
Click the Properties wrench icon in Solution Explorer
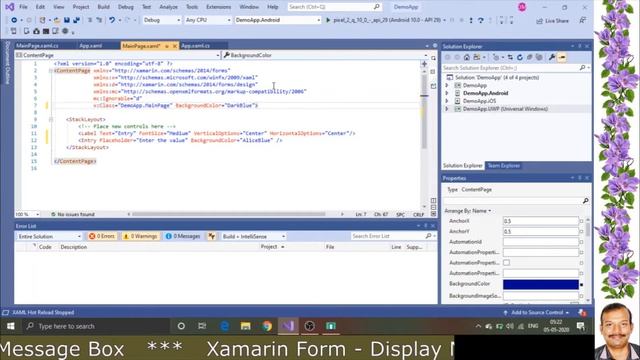click(x=552, y=58)
